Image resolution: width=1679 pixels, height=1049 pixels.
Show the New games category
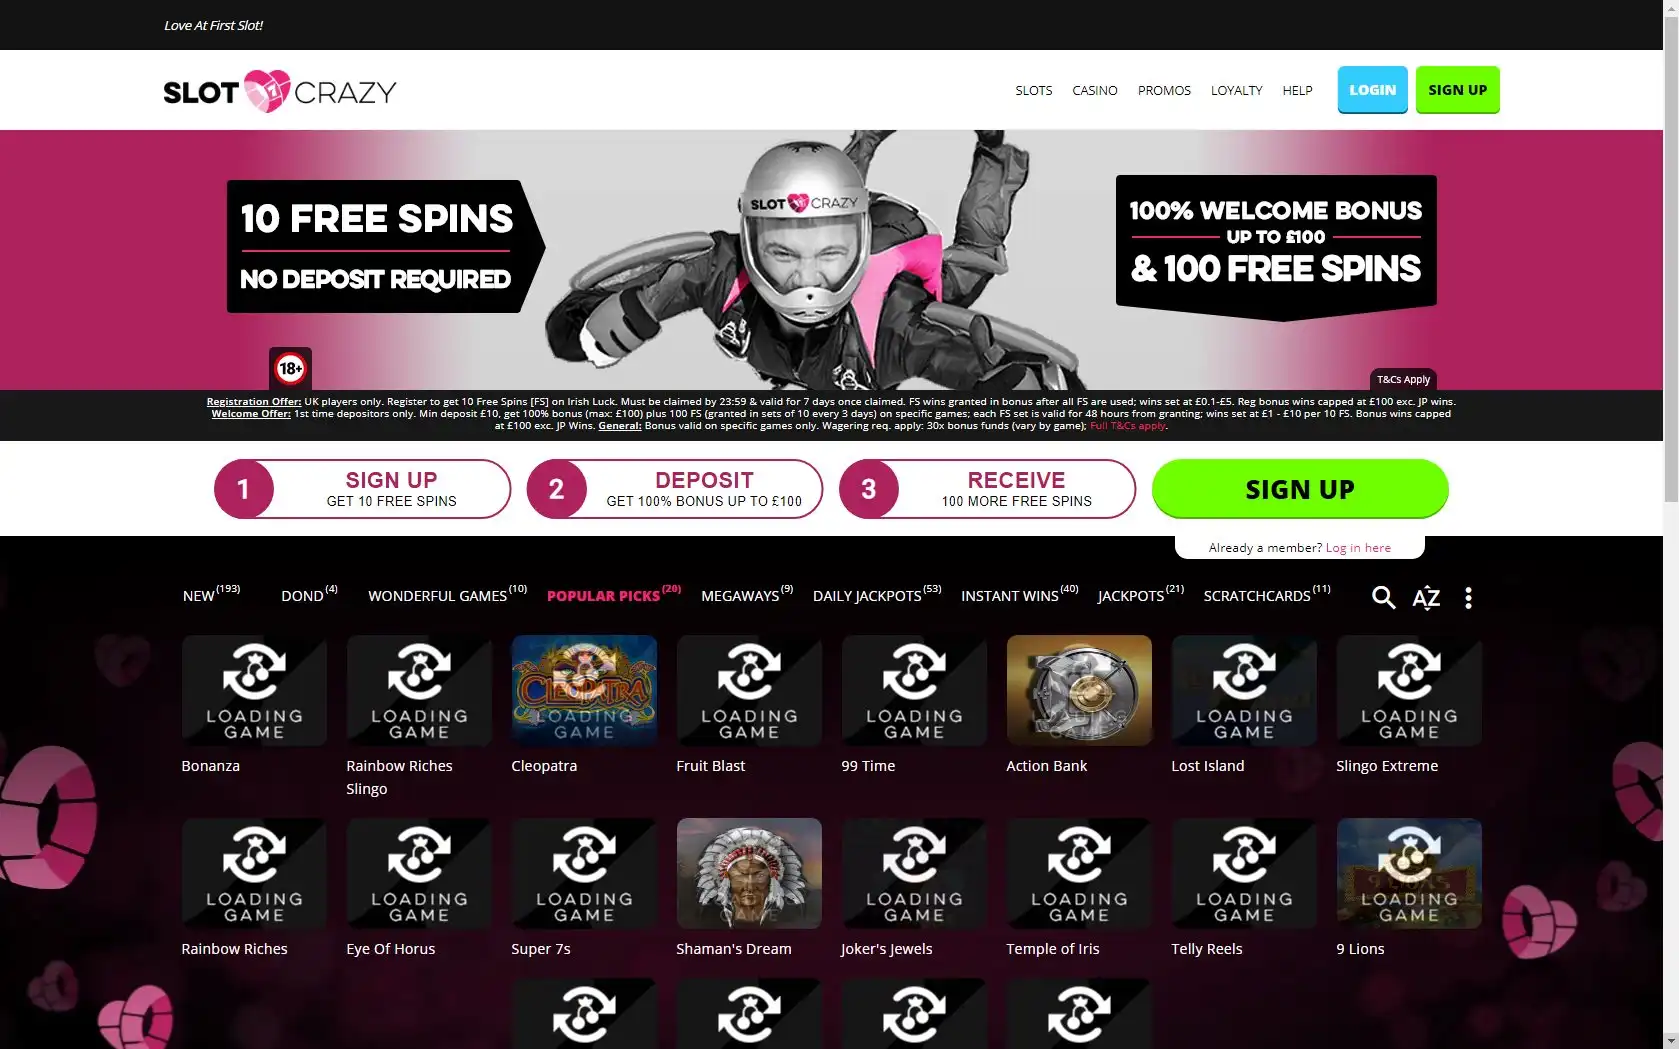click(211, 595)
